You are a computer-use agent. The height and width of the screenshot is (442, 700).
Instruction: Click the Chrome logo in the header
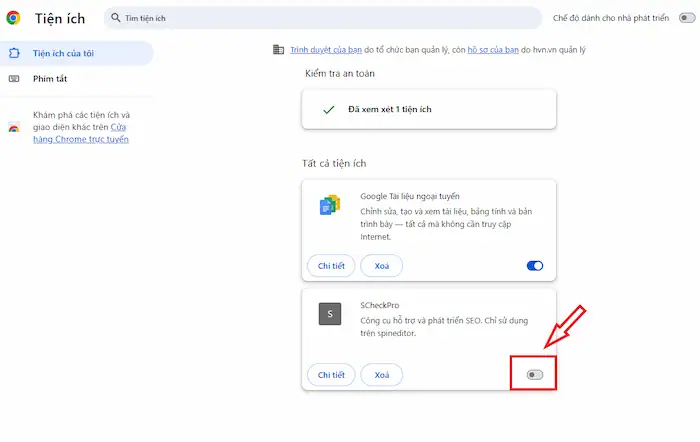(14, 18)
